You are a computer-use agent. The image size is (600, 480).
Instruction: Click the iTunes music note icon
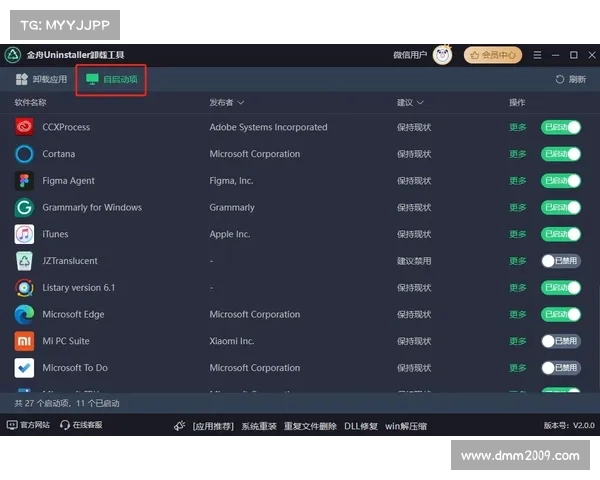(24, 234)
